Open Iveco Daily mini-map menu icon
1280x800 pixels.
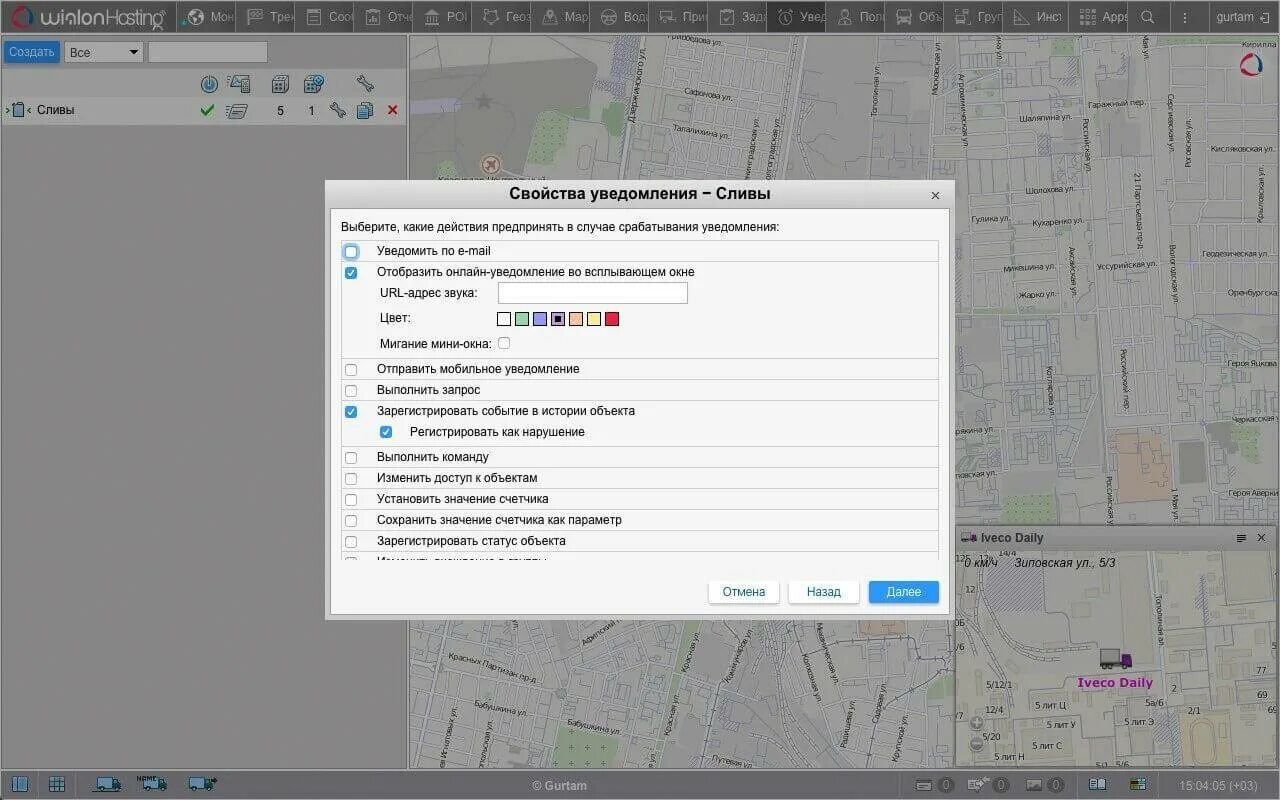[x=1241, y=538]
